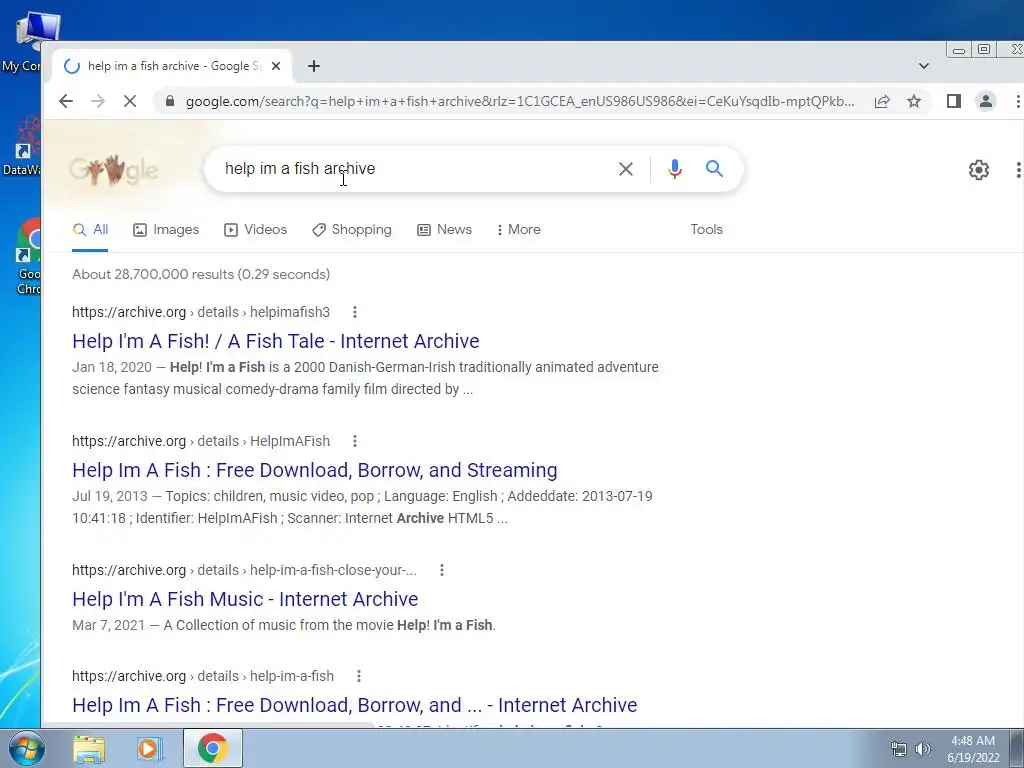Screen dimensions: 1024x768
Task: Start voice search with the microphone
Action: point(675,169)
